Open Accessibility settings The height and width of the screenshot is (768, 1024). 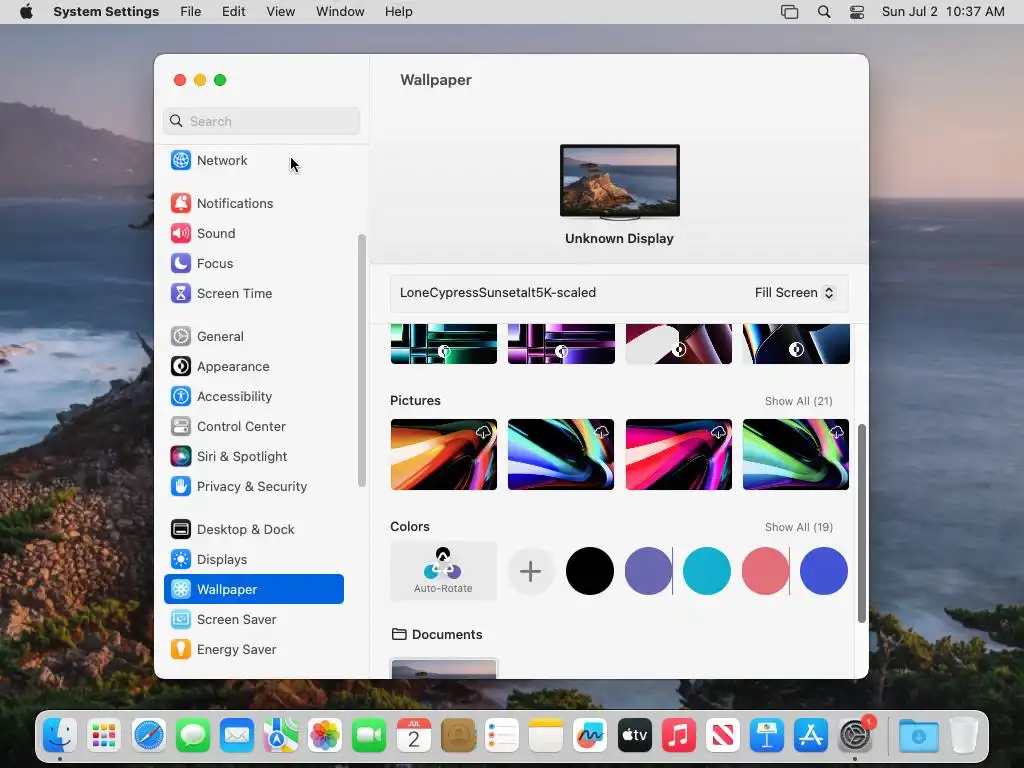click(253, 396)
